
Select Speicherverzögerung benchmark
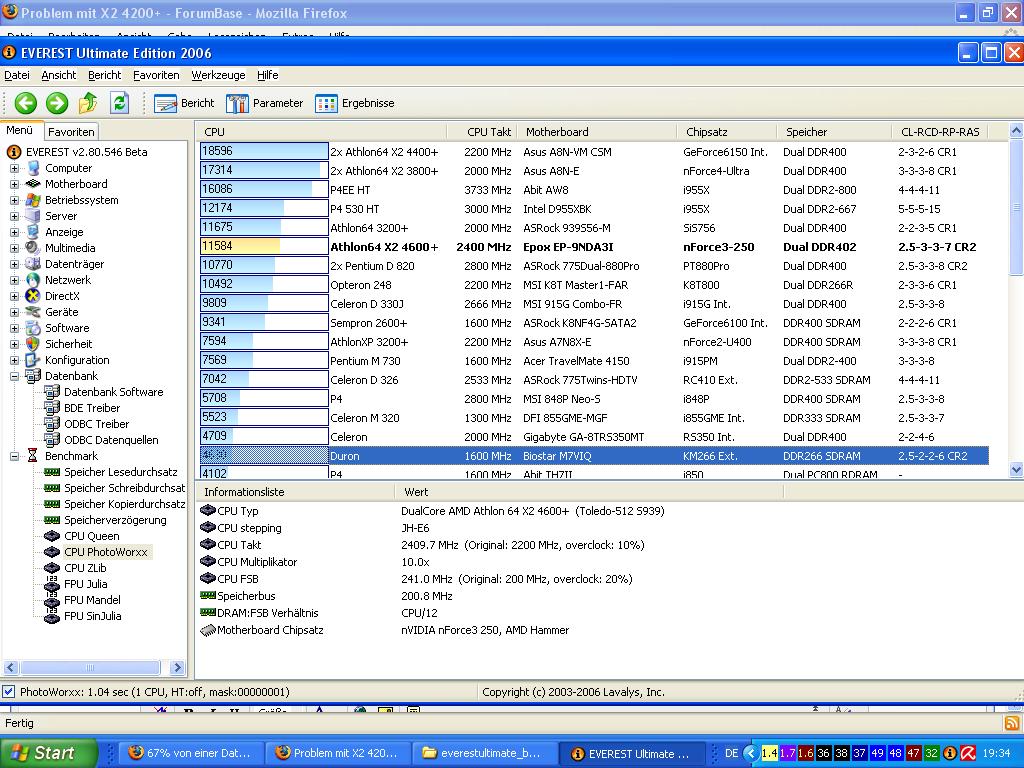tap(115, 520)
